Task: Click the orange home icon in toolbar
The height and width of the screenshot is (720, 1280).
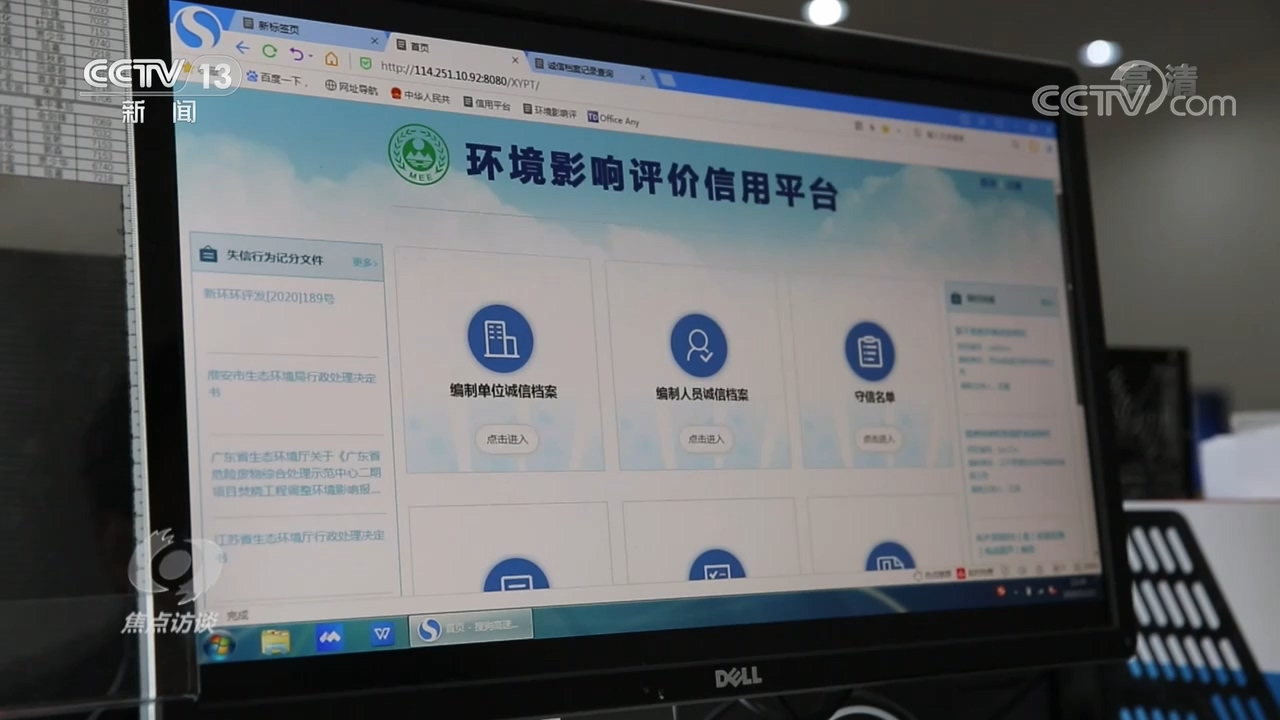Action: tap(331, 58)
